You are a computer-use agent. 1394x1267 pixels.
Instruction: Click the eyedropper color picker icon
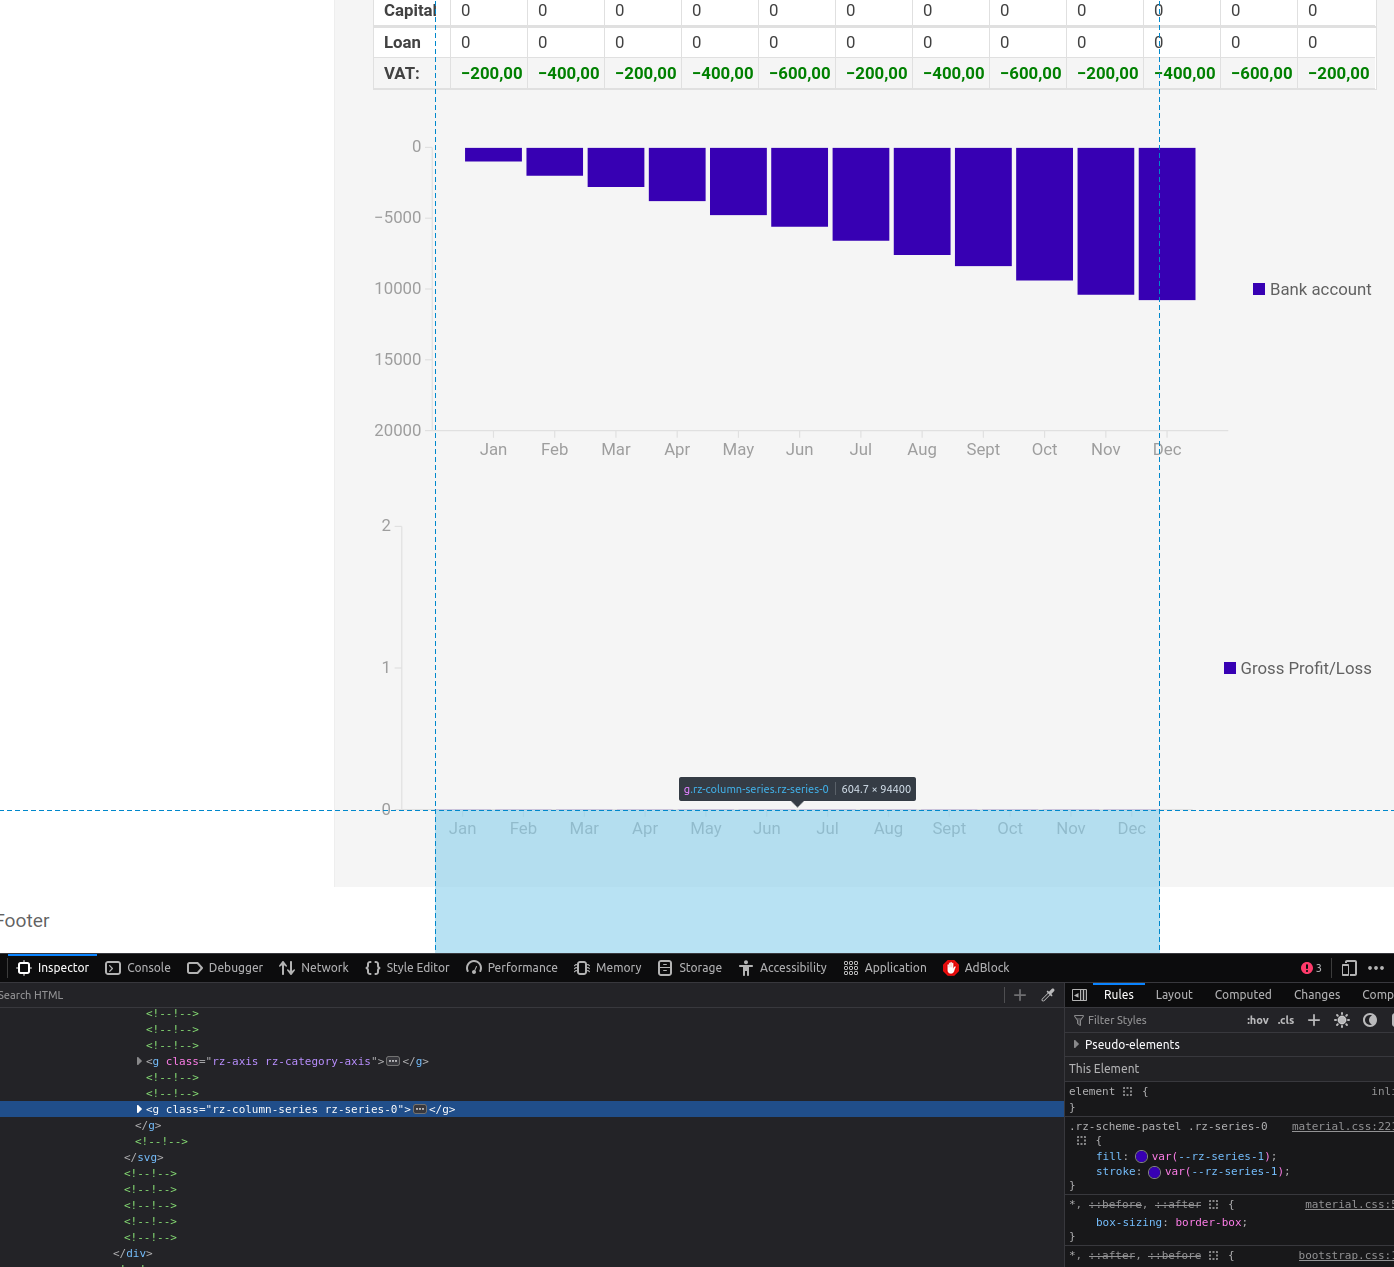tap(1048, 995)
